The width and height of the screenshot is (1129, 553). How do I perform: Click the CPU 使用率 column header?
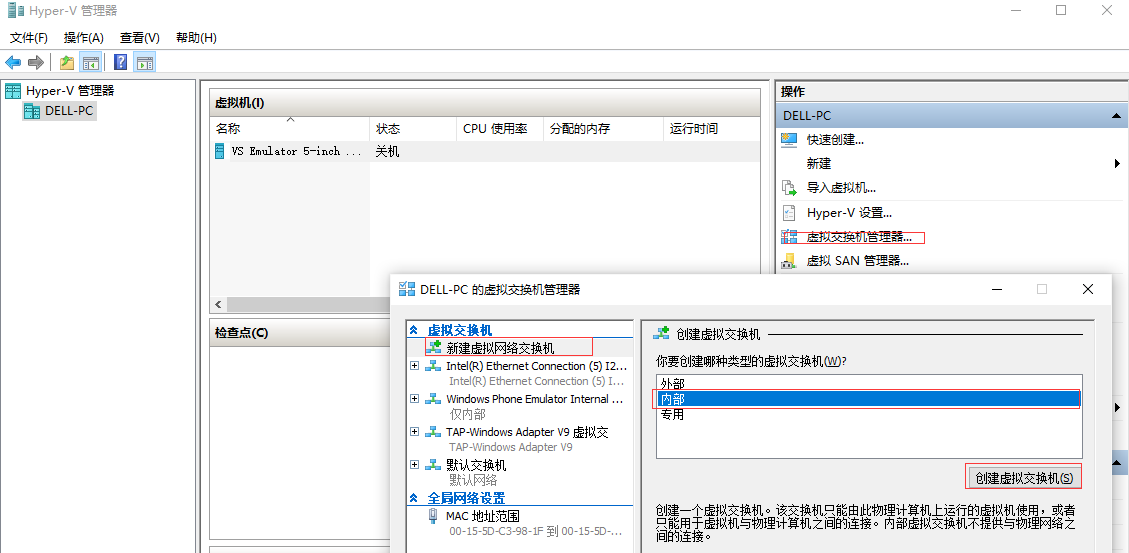(x=500, y=129)
